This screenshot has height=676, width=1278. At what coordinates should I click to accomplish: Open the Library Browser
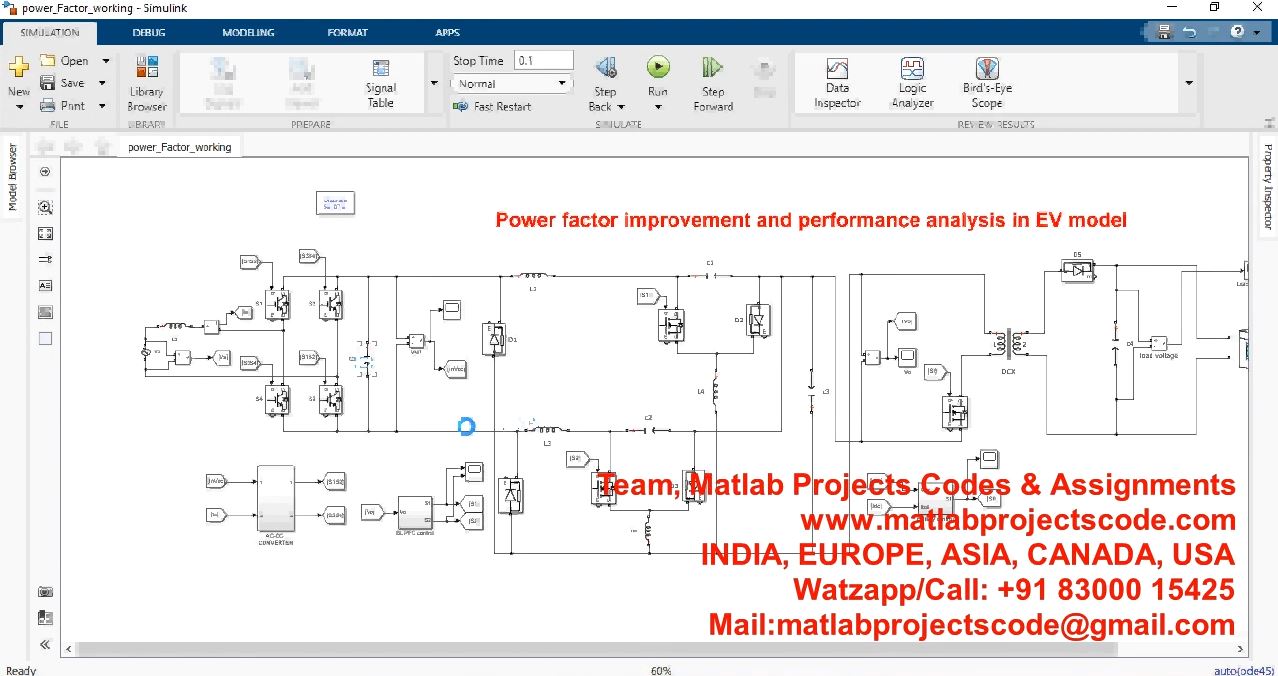[x=146, y=83]
